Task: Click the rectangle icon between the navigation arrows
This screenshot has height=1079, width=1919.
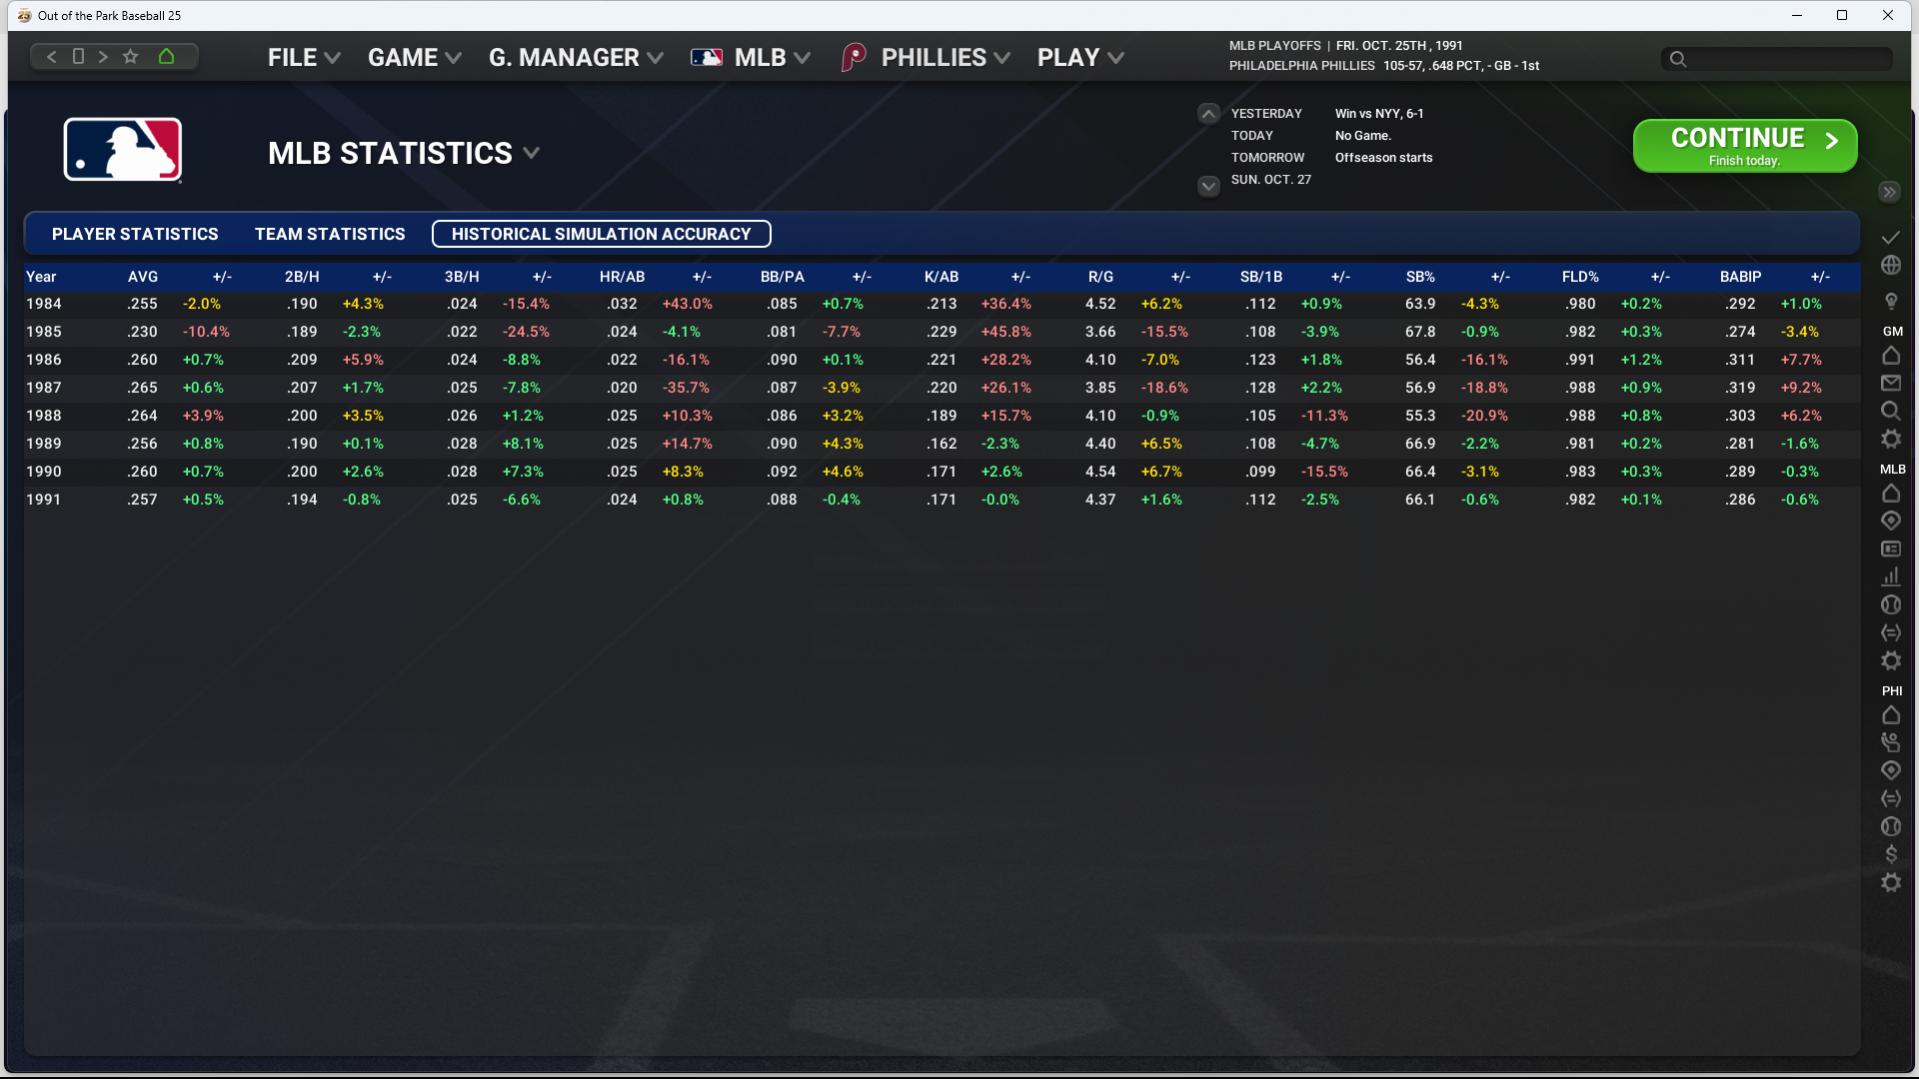Action: click(78, 57)
